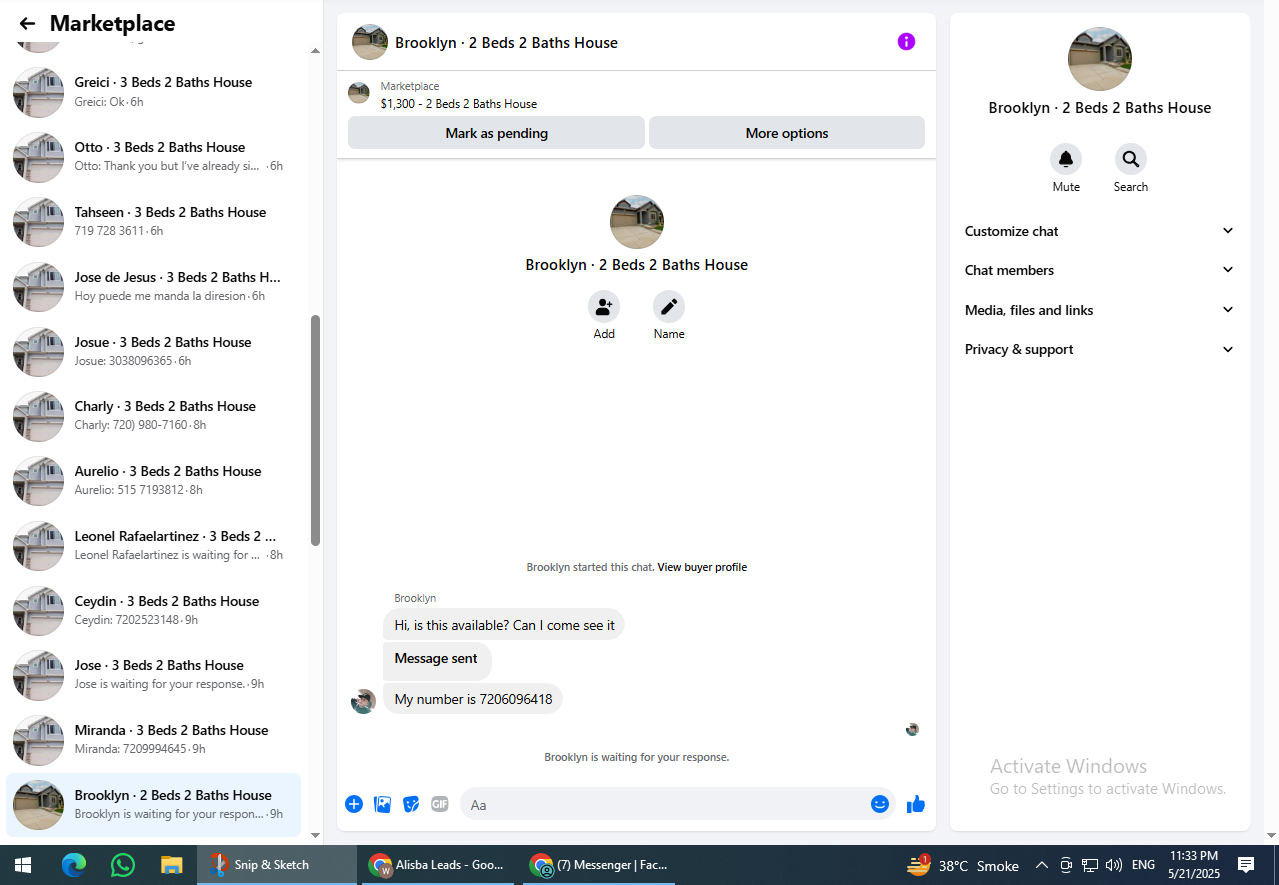Mute chat using the bell icon
The image size is (1279, 885).
tap(1066, 159)
